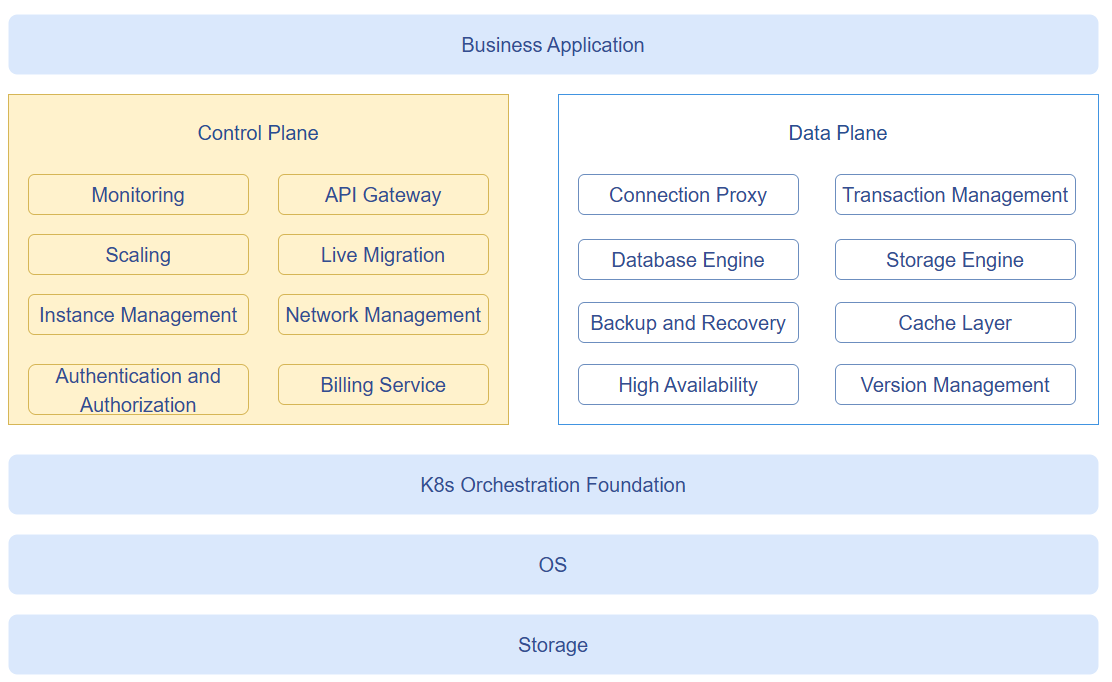Image resolution: width=1112 pixels, height=682 pixels.
Task: Select the Billing Service box
Action: (x=383, y=385)
